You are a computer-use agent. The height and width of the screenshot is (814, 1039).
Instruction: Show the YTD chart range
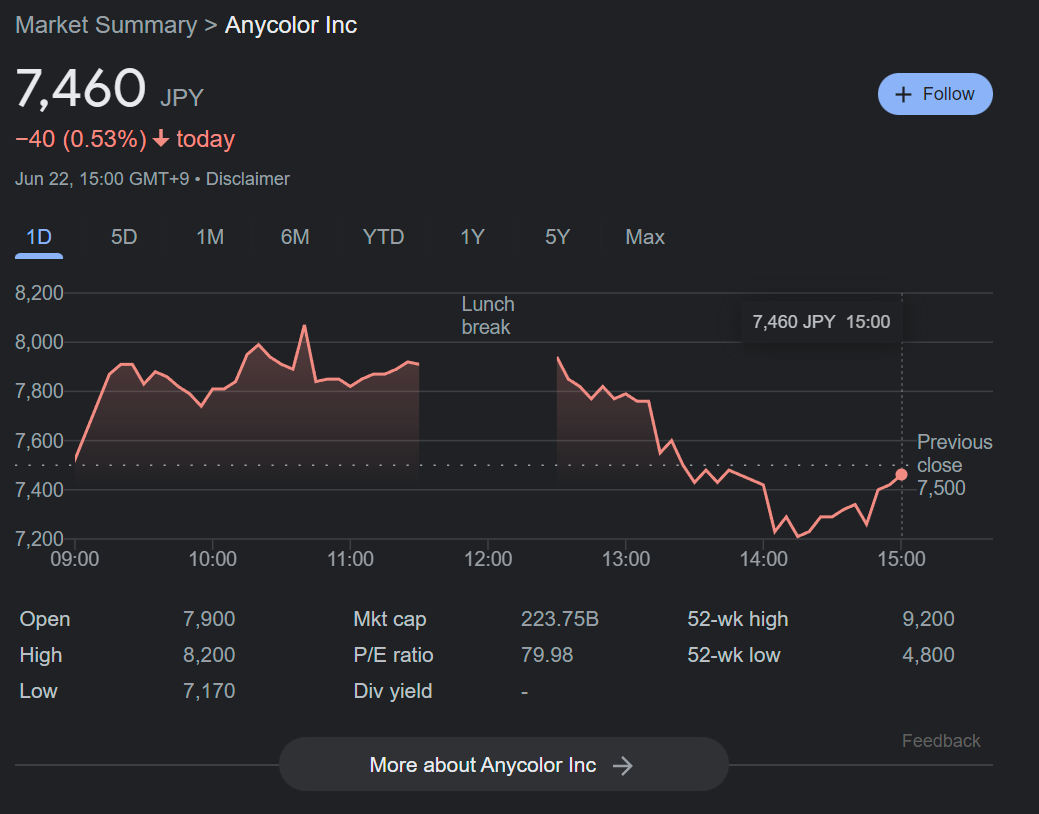[x=383, y=237]
